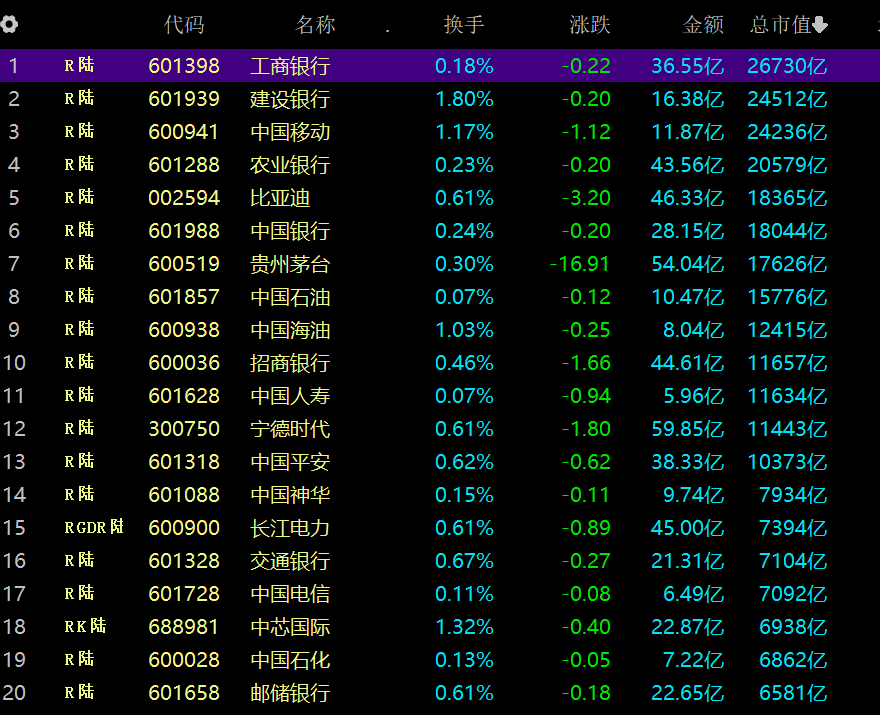Select the 长江电力 stock name
The width and height of the screenshot is (880, 715).
tap(290, 528)
